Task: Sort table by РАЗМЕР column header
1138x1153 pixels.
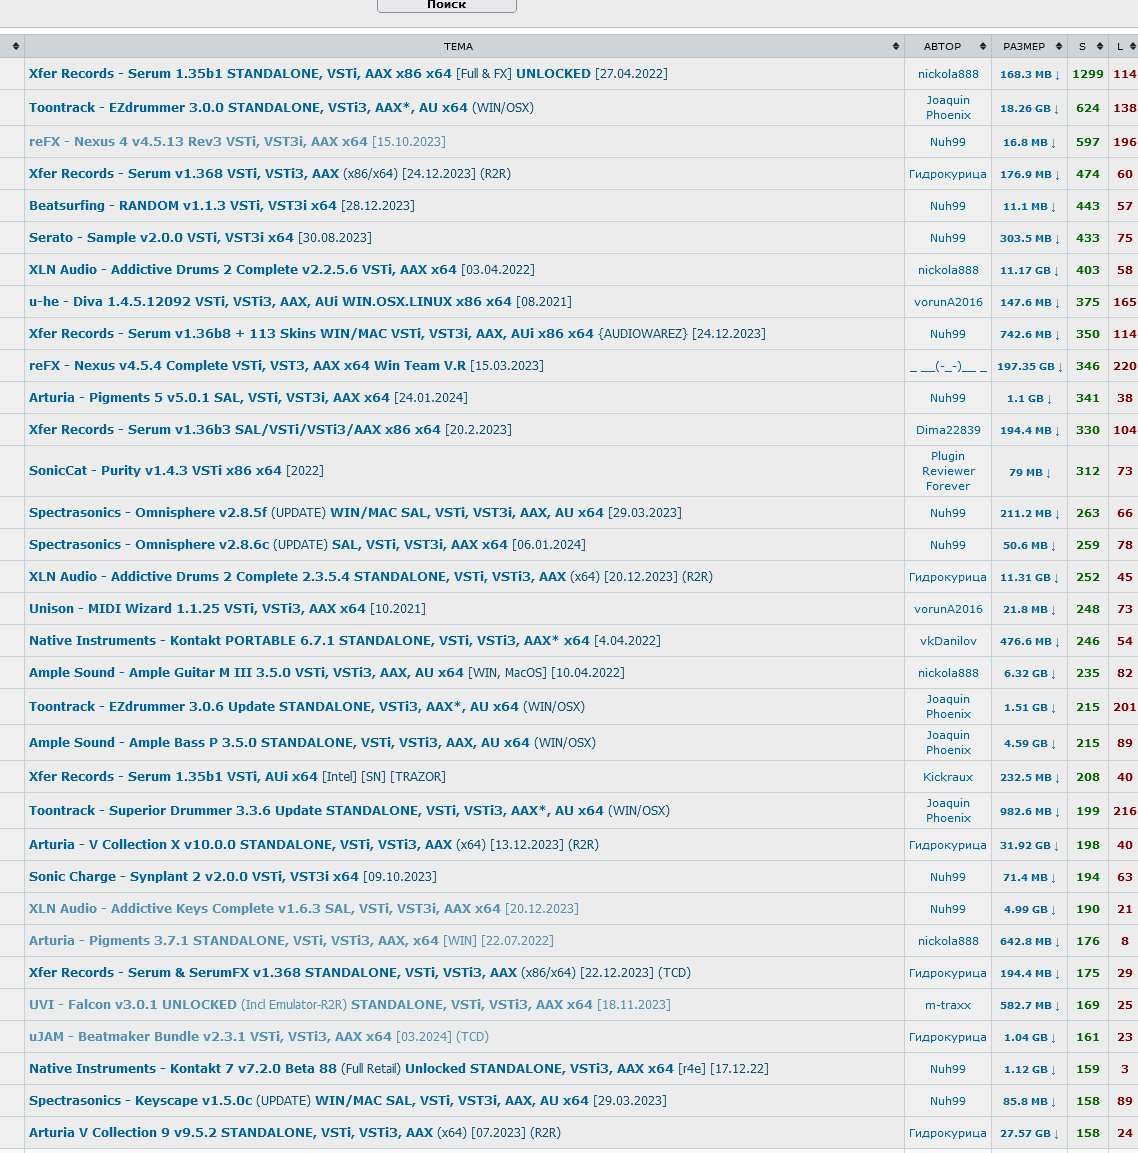Action: click(x=1029, y=46)
